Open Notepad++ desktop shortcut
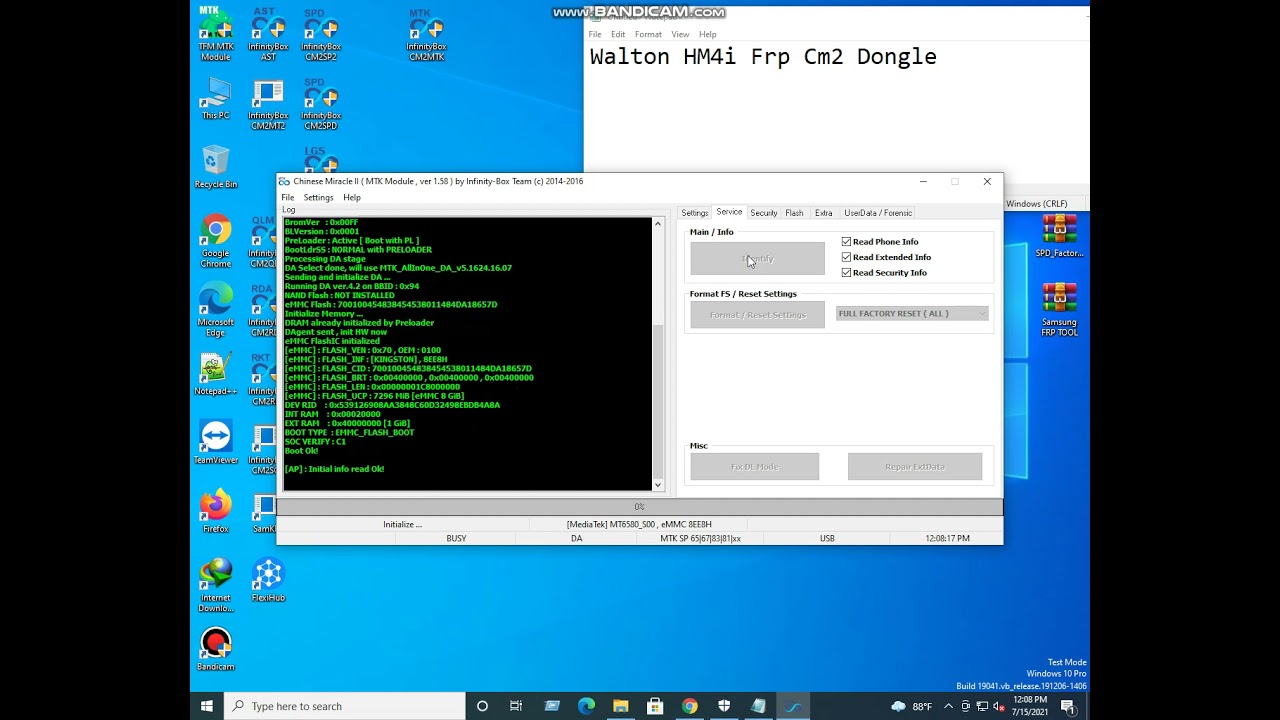 [215, 374]
